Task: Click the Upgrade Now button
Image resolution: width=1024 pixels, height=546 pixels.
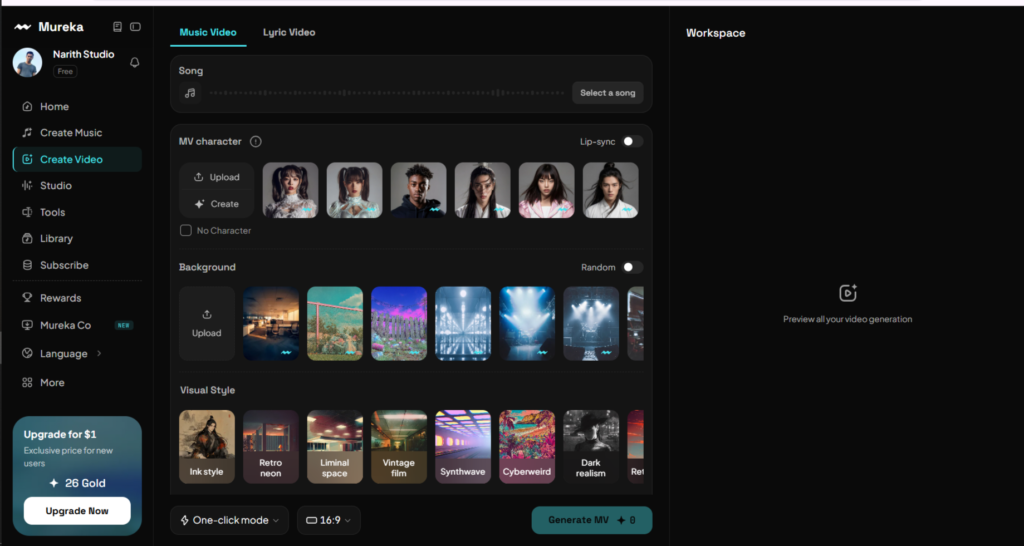Action: (77, 511)
